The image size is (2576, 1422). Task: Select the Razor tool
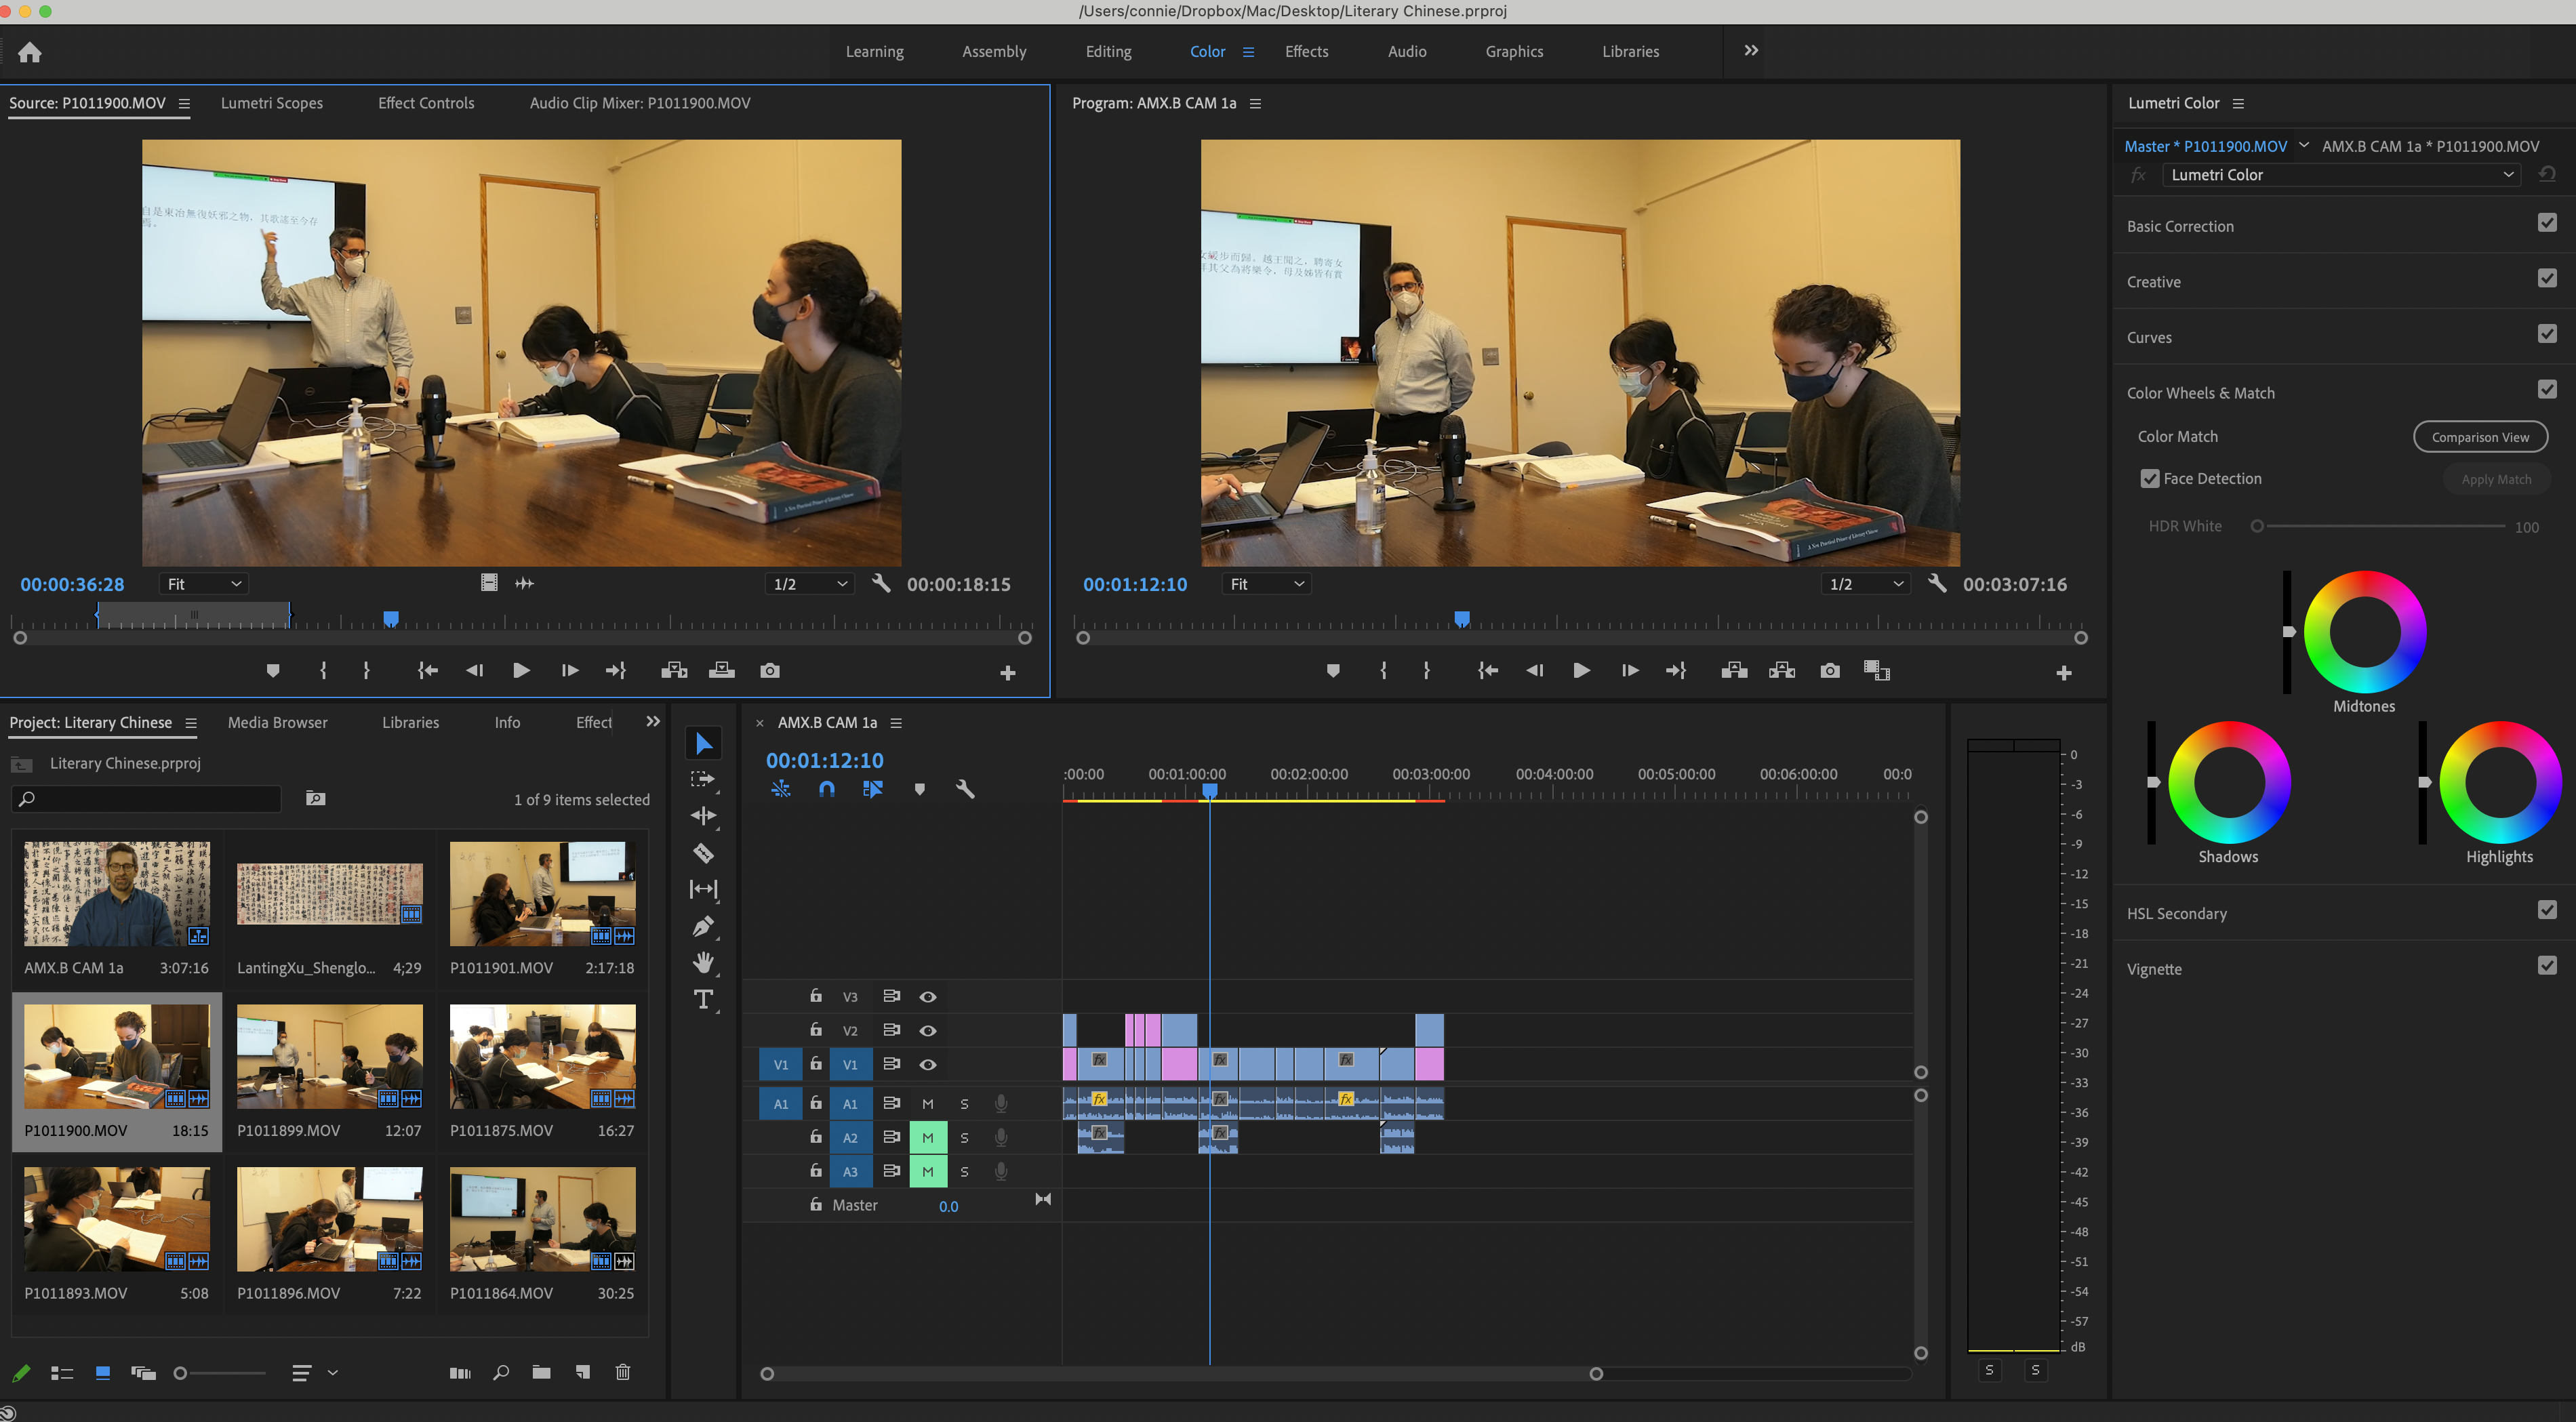[703, 853]
